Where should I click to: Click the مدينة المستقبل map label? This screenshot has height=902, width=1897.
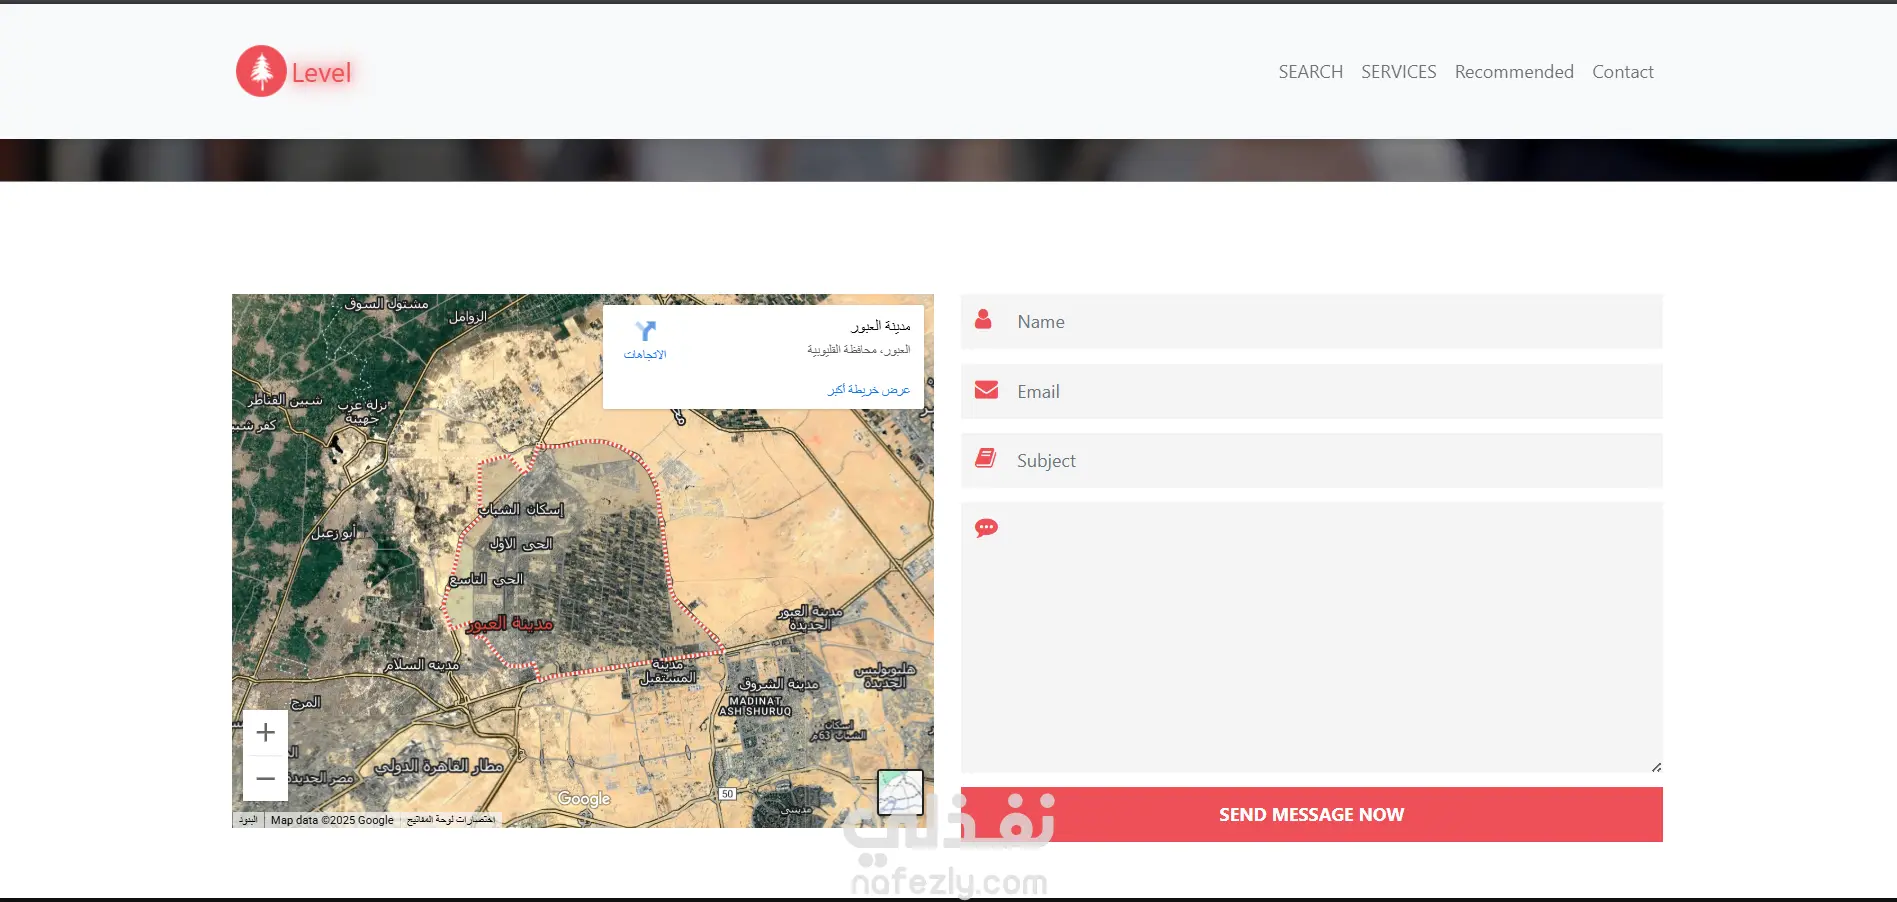pos(668,671)
